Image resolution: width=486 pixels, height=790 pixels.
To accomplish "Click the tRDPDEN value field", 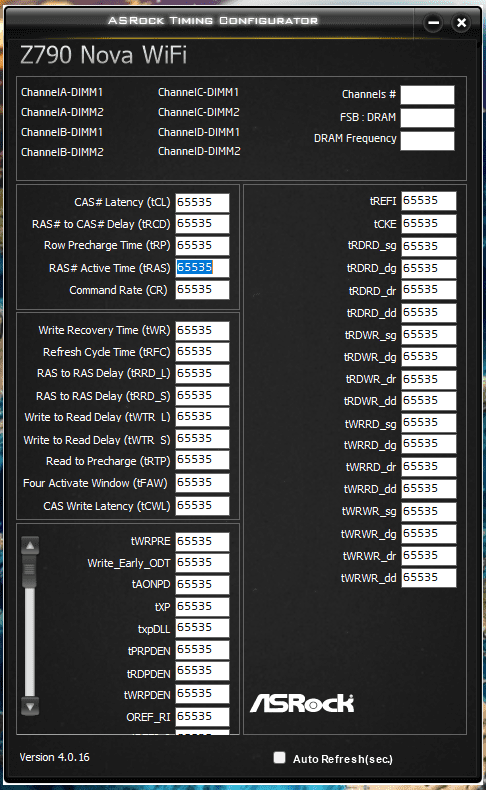I will click(202, 671).
